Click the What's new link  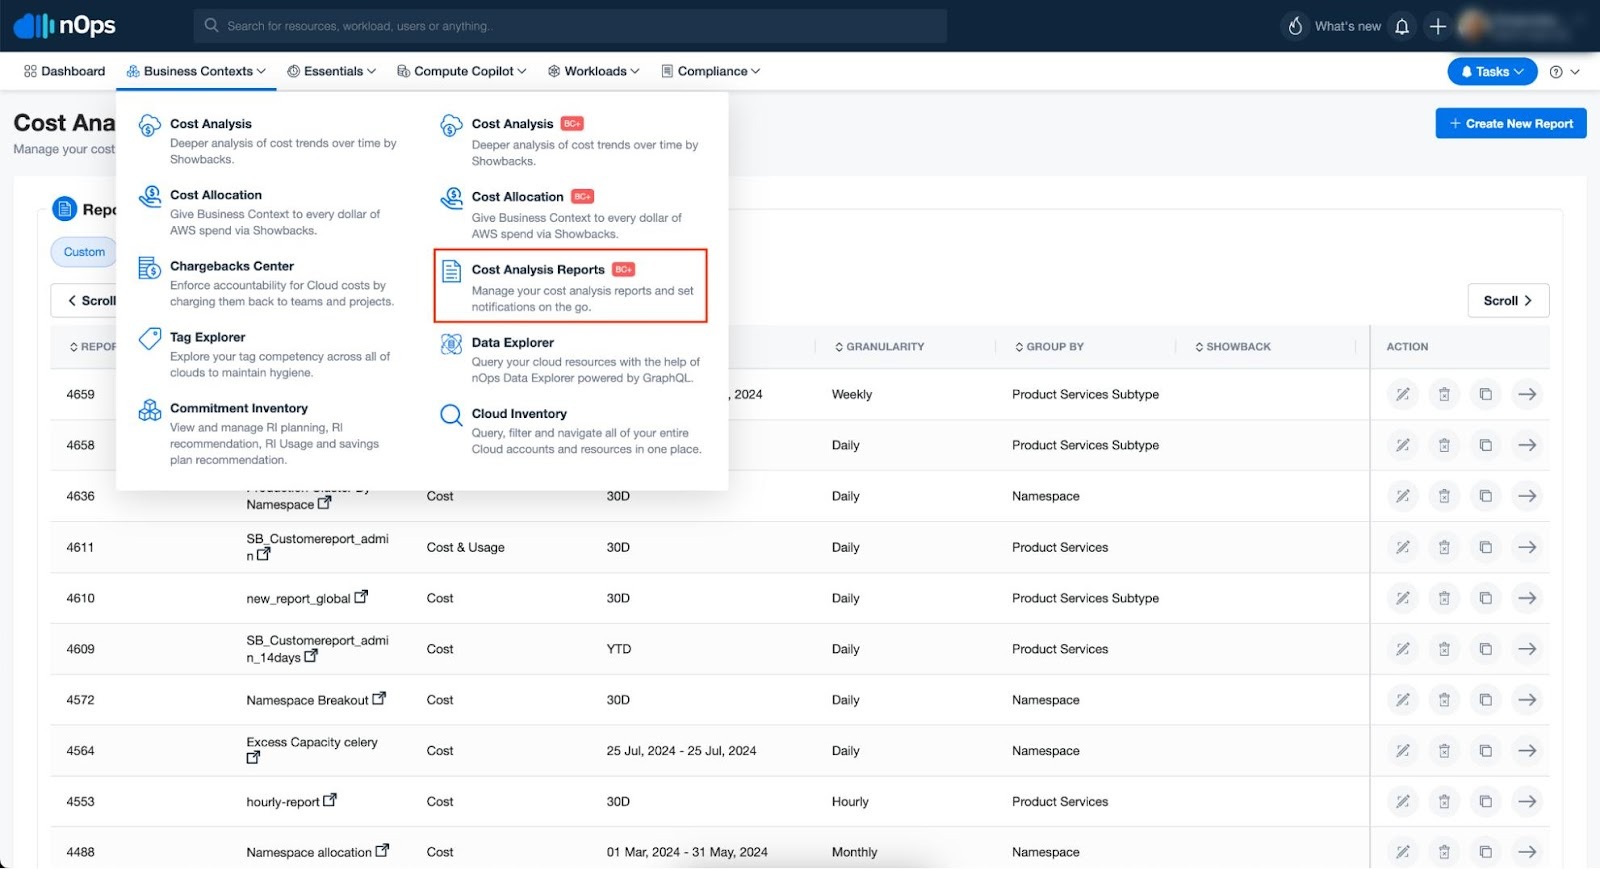point(1347,26)
